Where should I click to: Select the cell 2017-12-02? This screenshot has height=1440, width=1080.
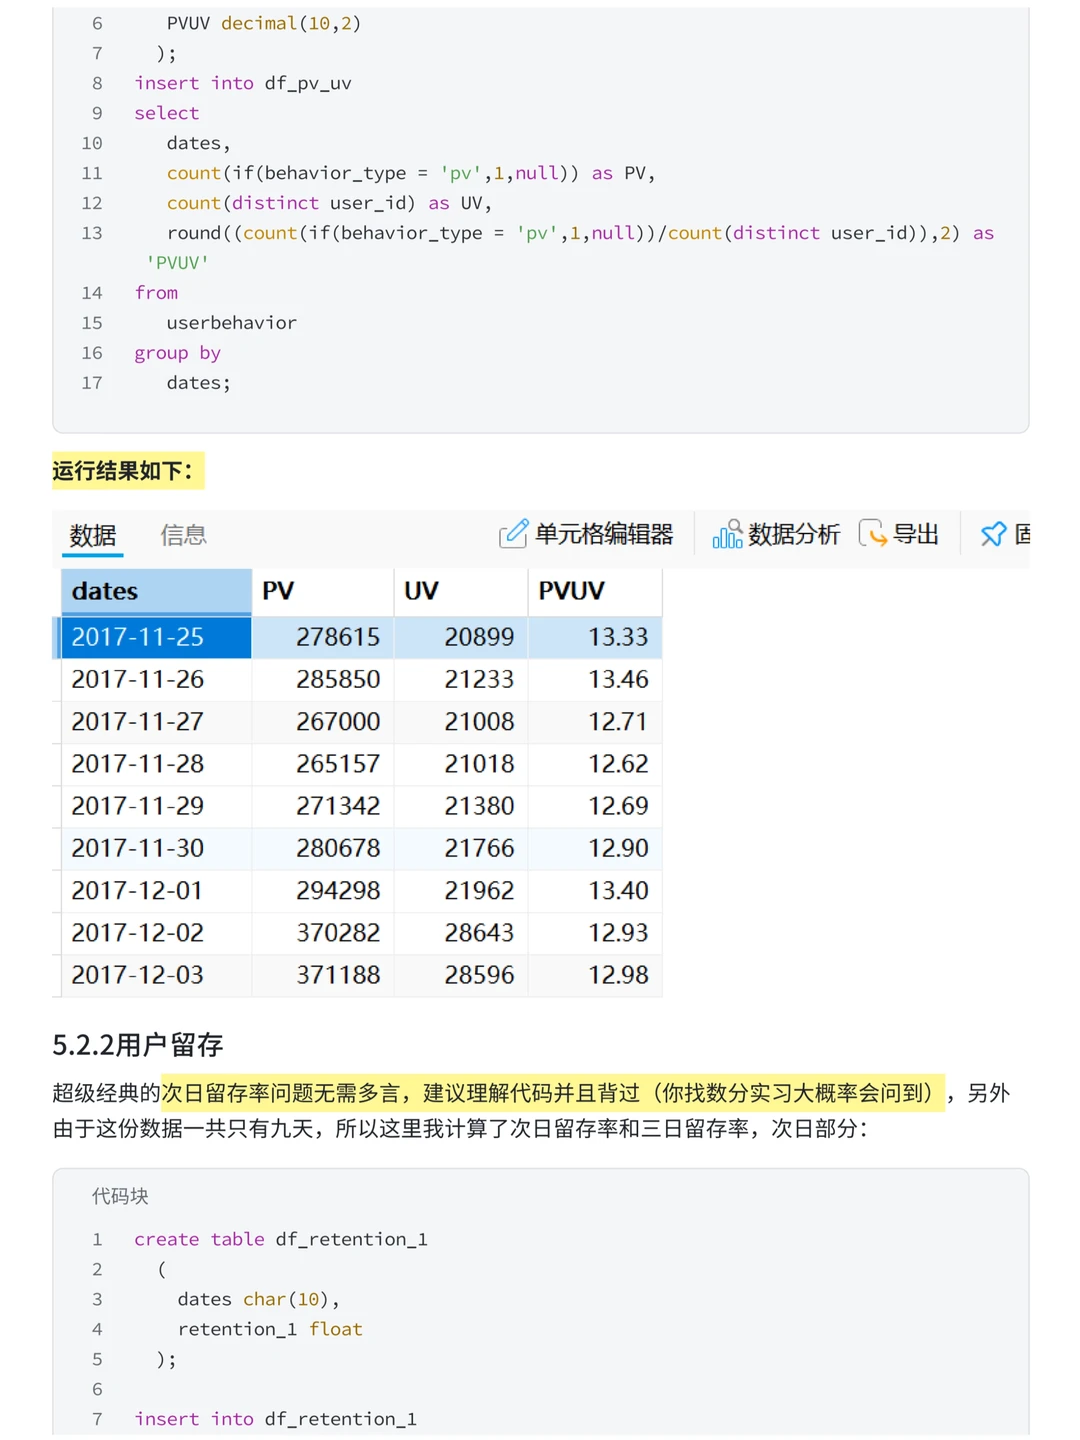[156, 932]
